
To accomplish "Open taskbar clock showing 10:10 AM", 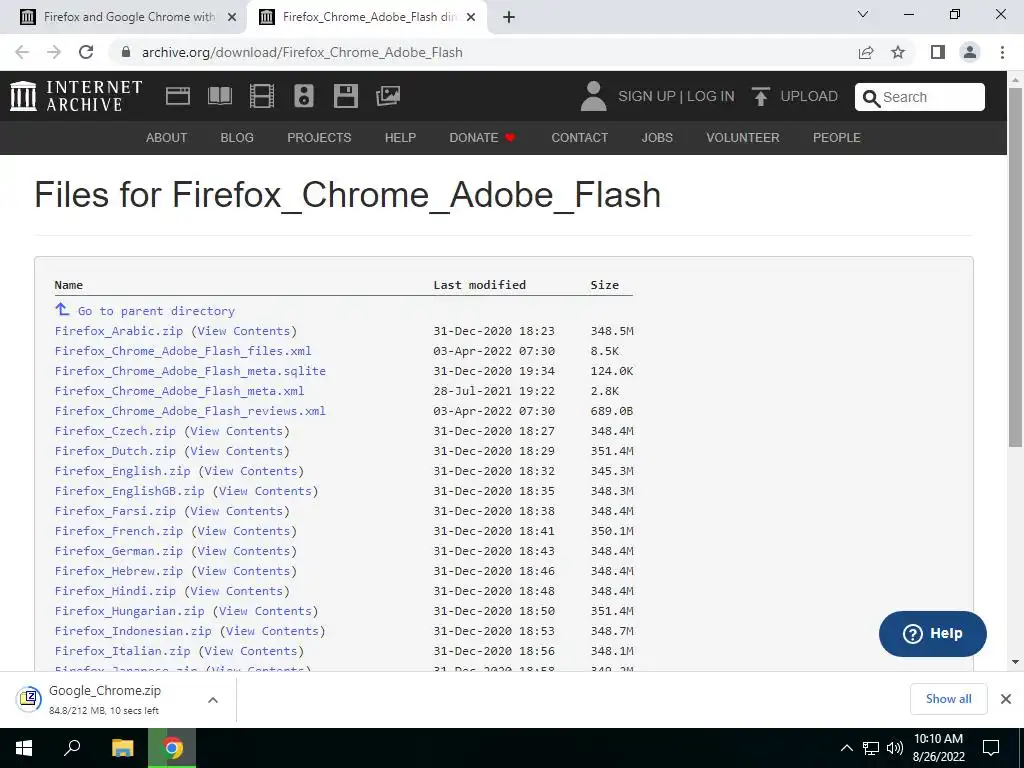I will point(938,748).
